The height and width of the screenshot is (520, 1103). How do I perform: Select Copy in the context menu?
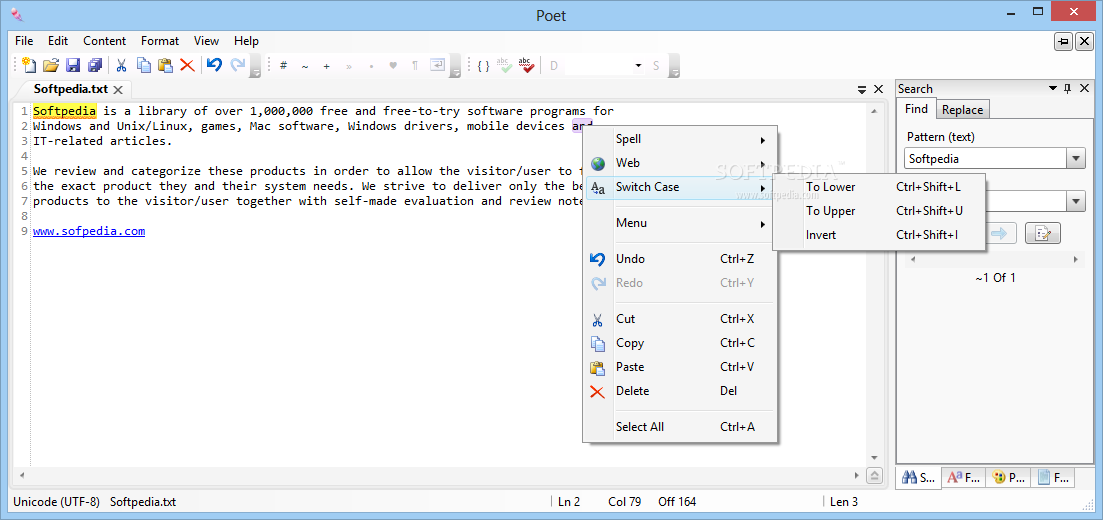[x=680, y=343]
